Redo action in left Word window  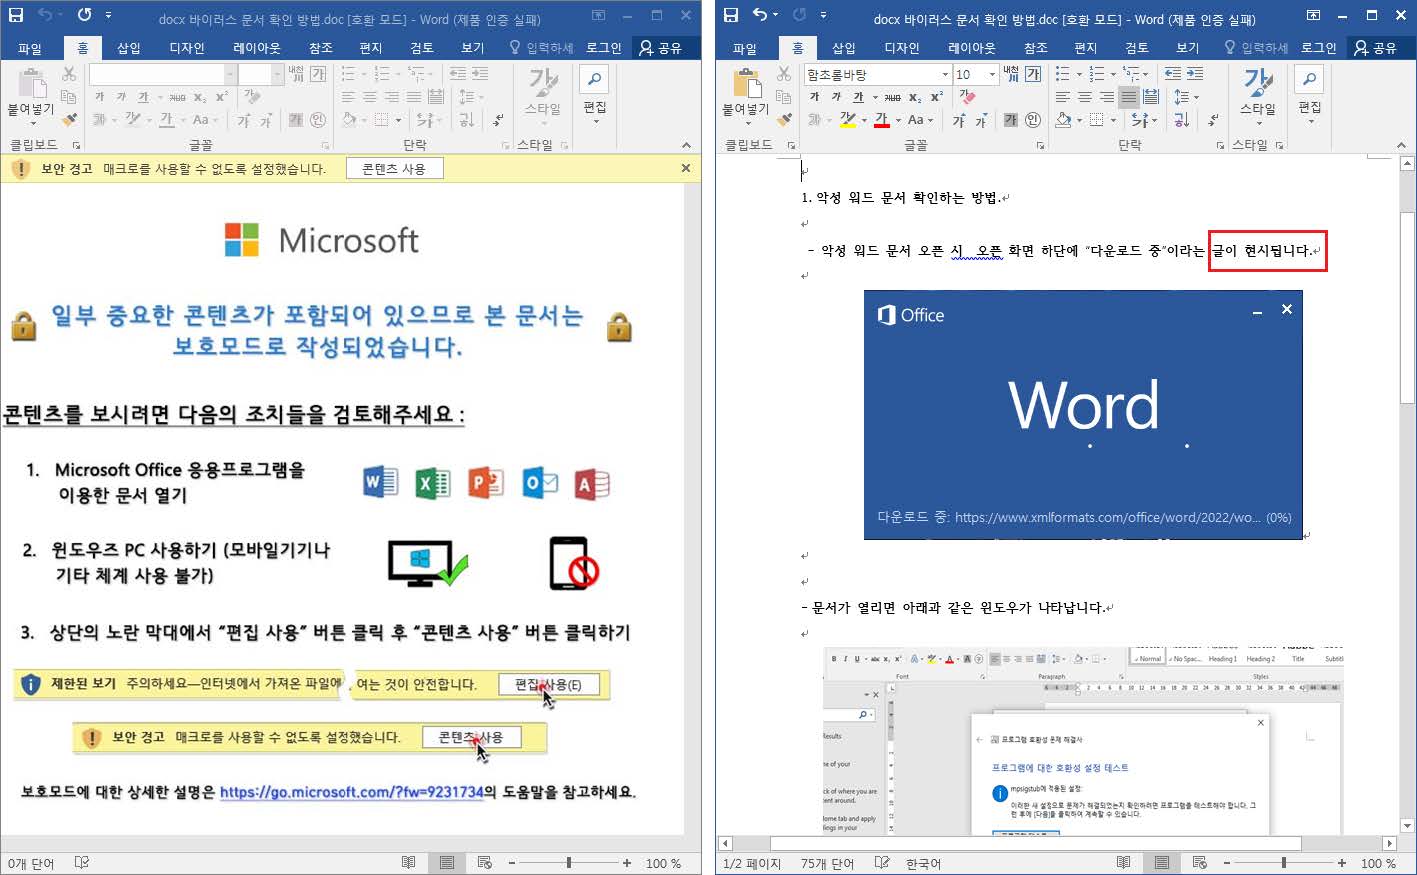pos(83,15)
